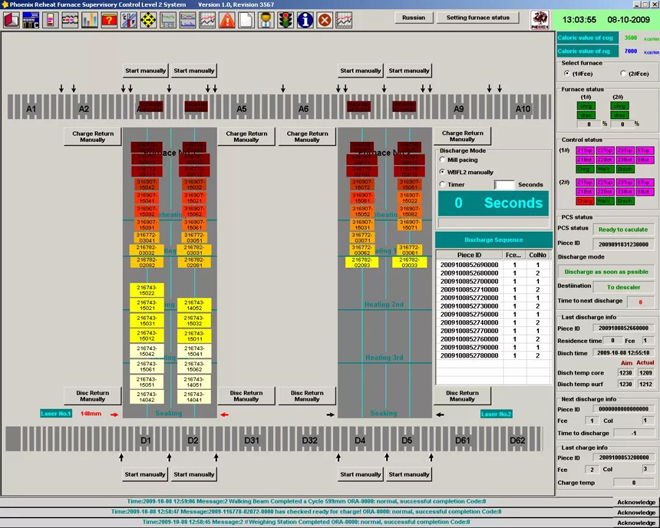Acknowledge the Walking Beam completed message
The width and height of the screenshot is (660, 528).
(636, 502)
